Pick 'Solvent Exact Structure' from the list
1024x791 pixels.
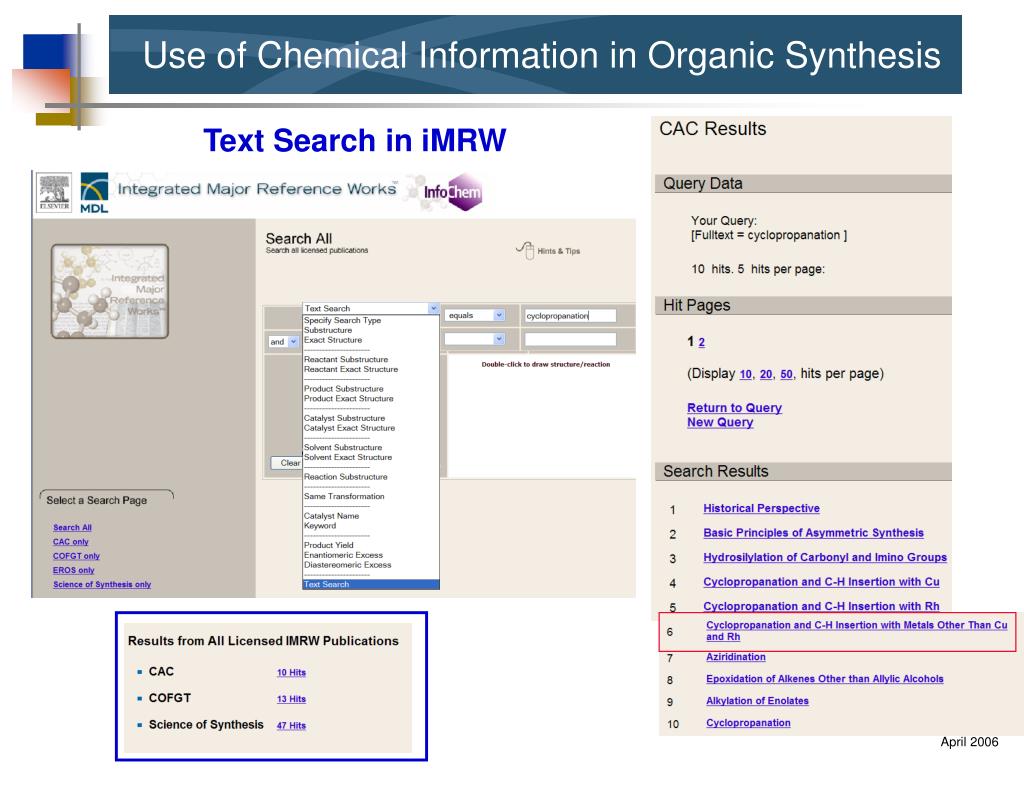point(348,458)
